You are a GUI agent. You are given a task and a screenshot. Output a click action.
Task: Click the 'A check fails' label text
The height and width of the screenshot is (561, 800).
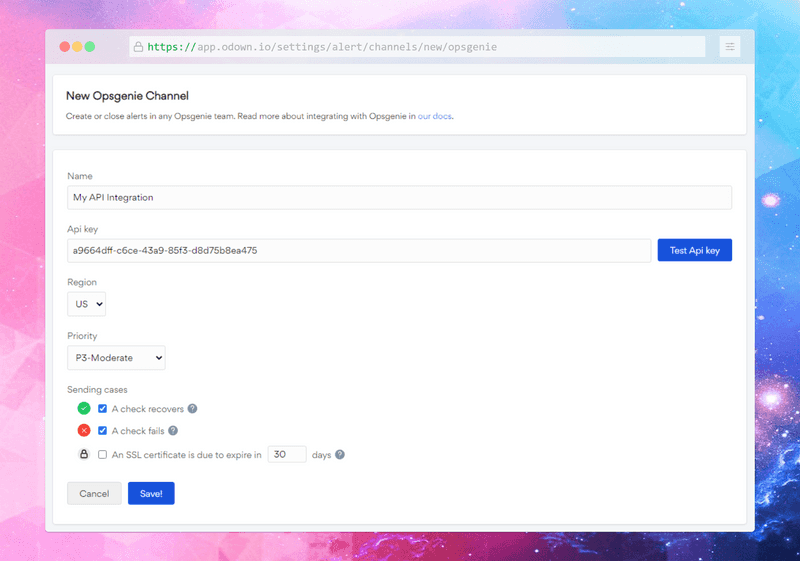pos(138,431)
